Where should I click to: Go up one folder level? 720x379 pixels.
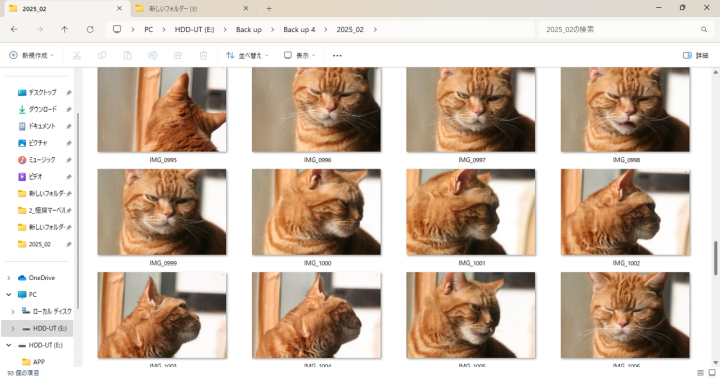[x=65, y=29]
